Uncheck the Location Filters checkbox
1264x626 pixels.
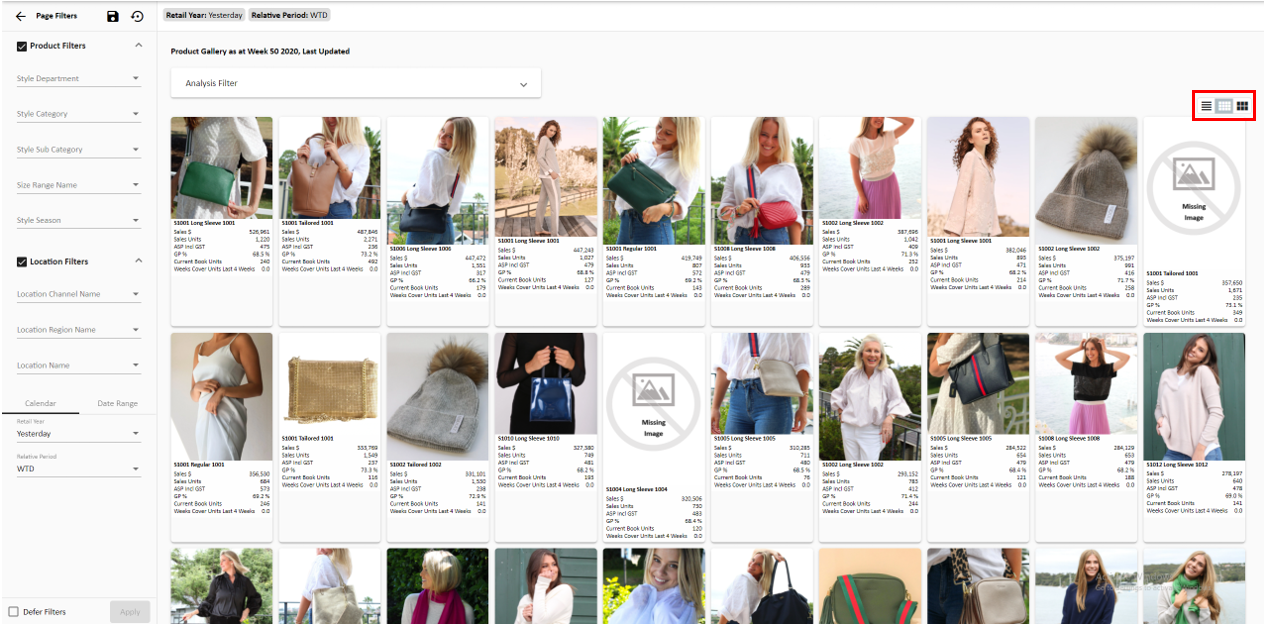pos(22,262)
